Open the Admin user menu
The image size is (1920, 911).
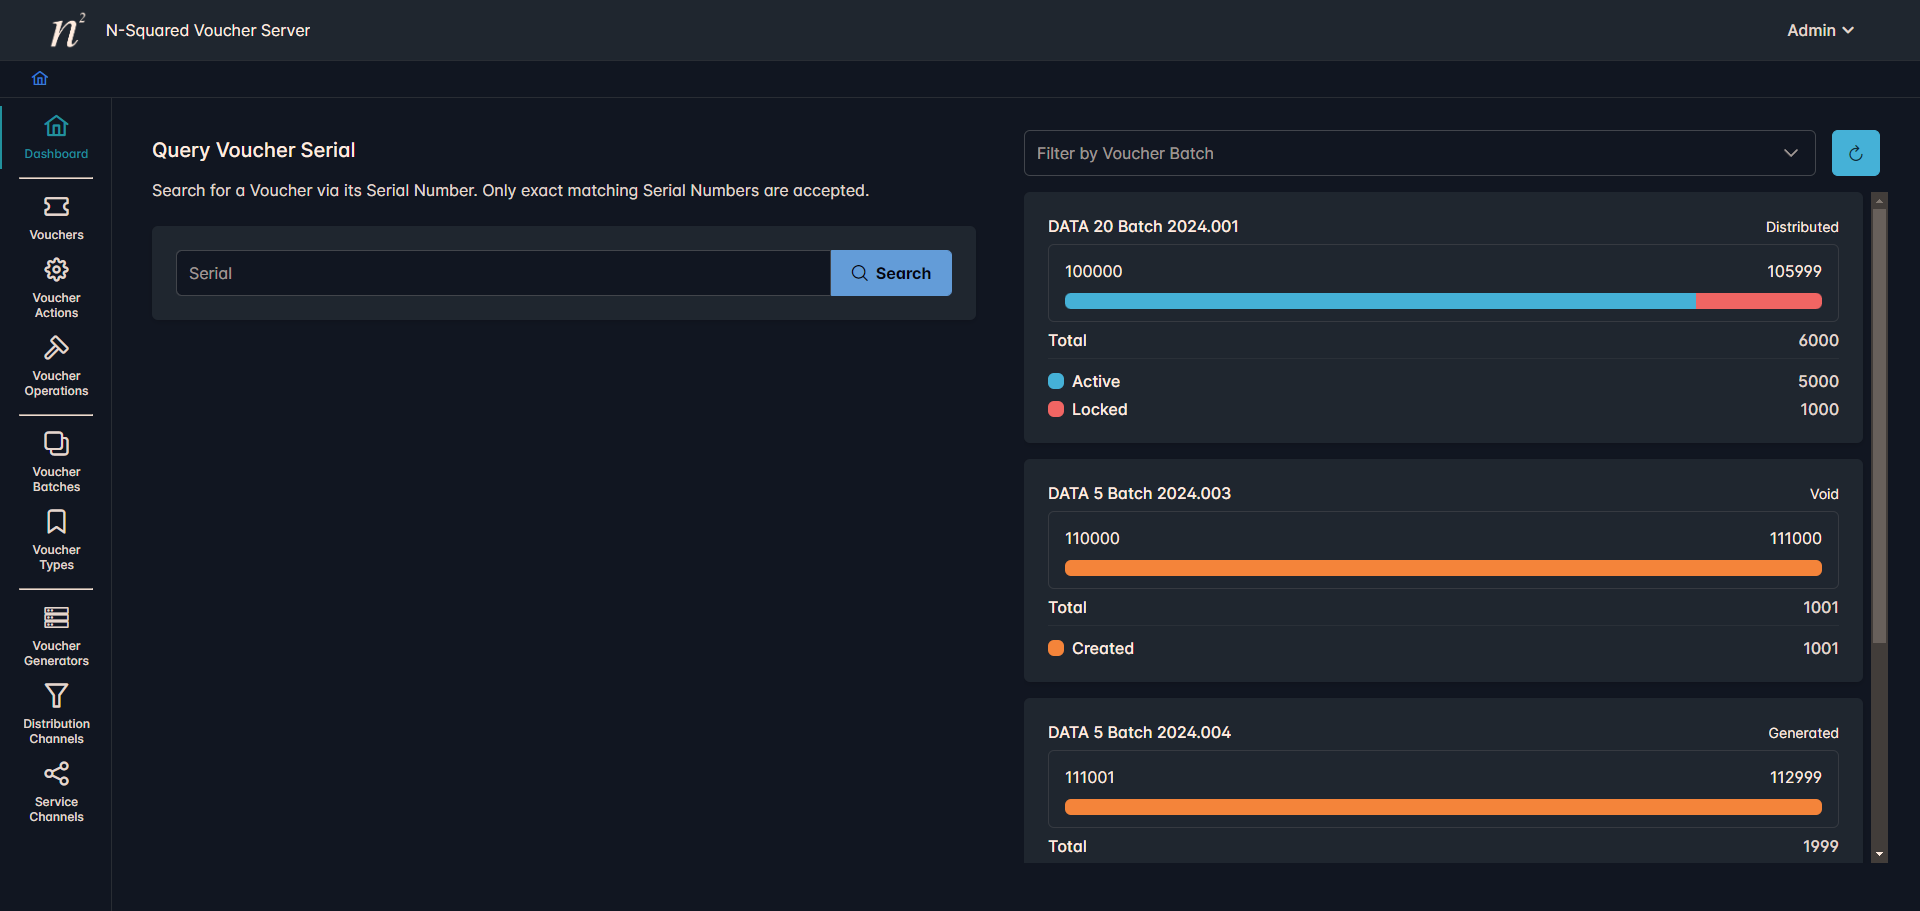[1819, 30]
